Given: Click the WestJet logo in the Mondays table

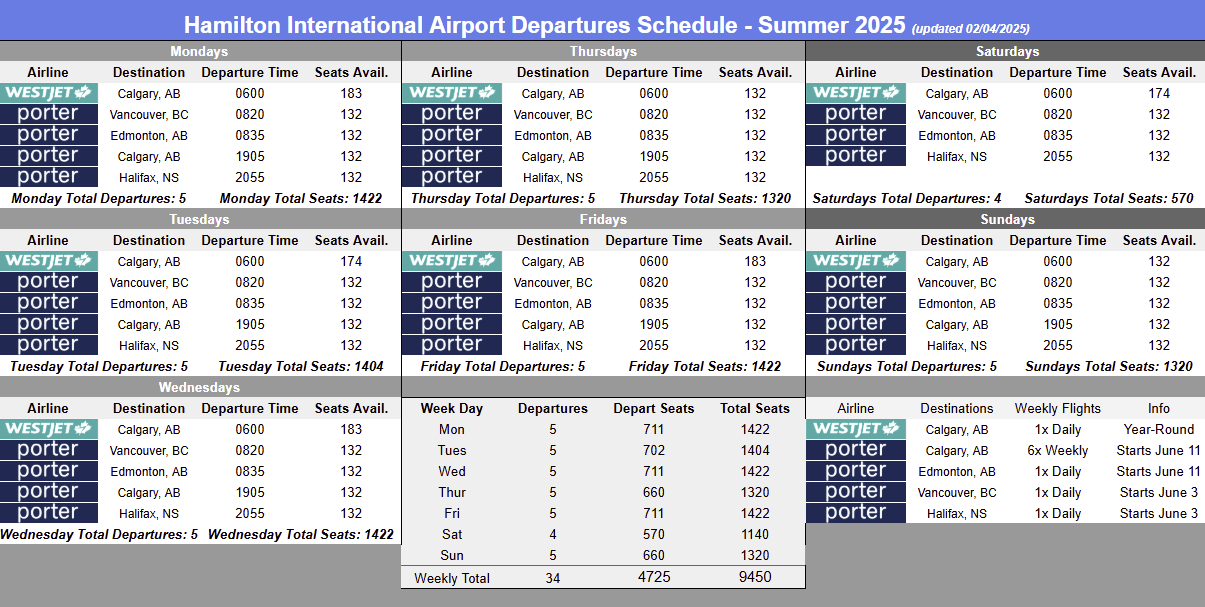Looking at the screenshot, I should [48, 93].
